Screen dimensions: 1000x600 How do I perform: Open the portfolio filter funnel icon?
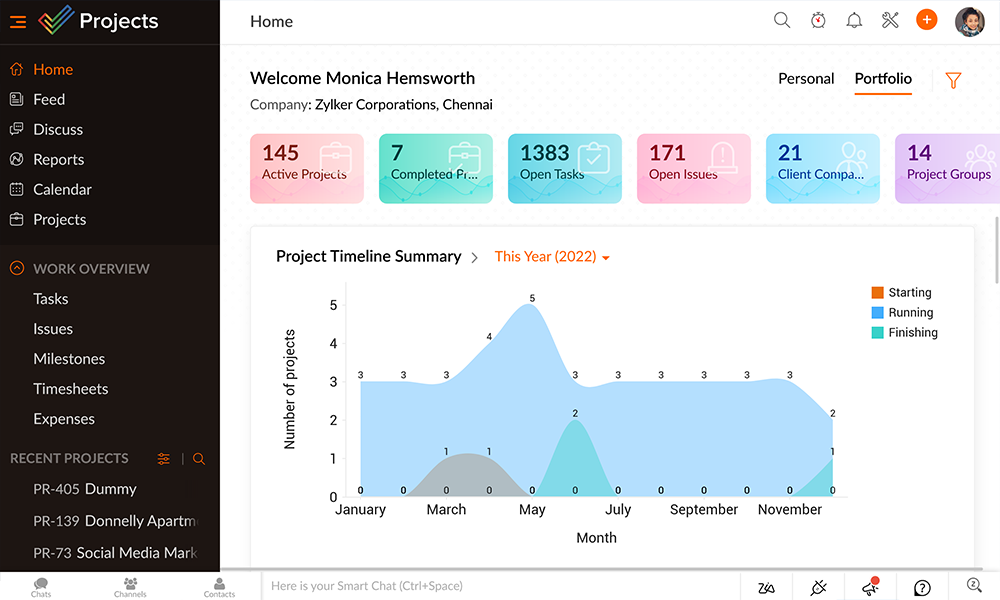pyautogui.click(x=953, y=79)
